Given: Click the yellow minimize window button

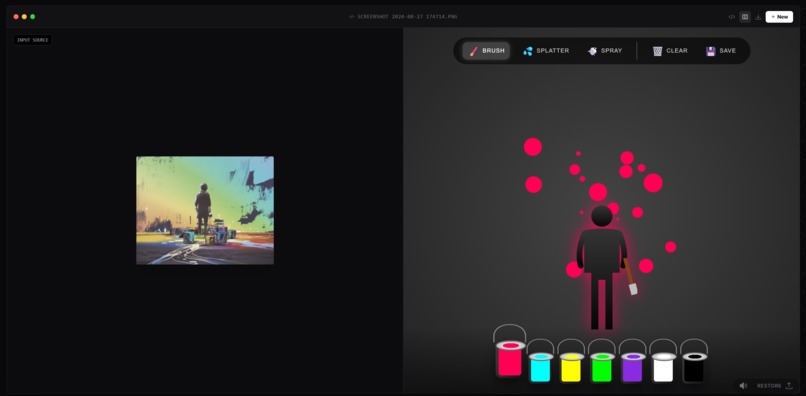Looking at the screenshot, I should pos(24,17).
